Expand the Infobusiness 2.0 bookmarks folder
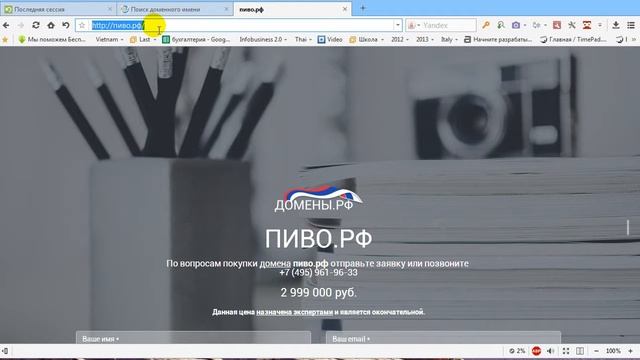Screen dimensions: 640x360 tap(263, 40)
